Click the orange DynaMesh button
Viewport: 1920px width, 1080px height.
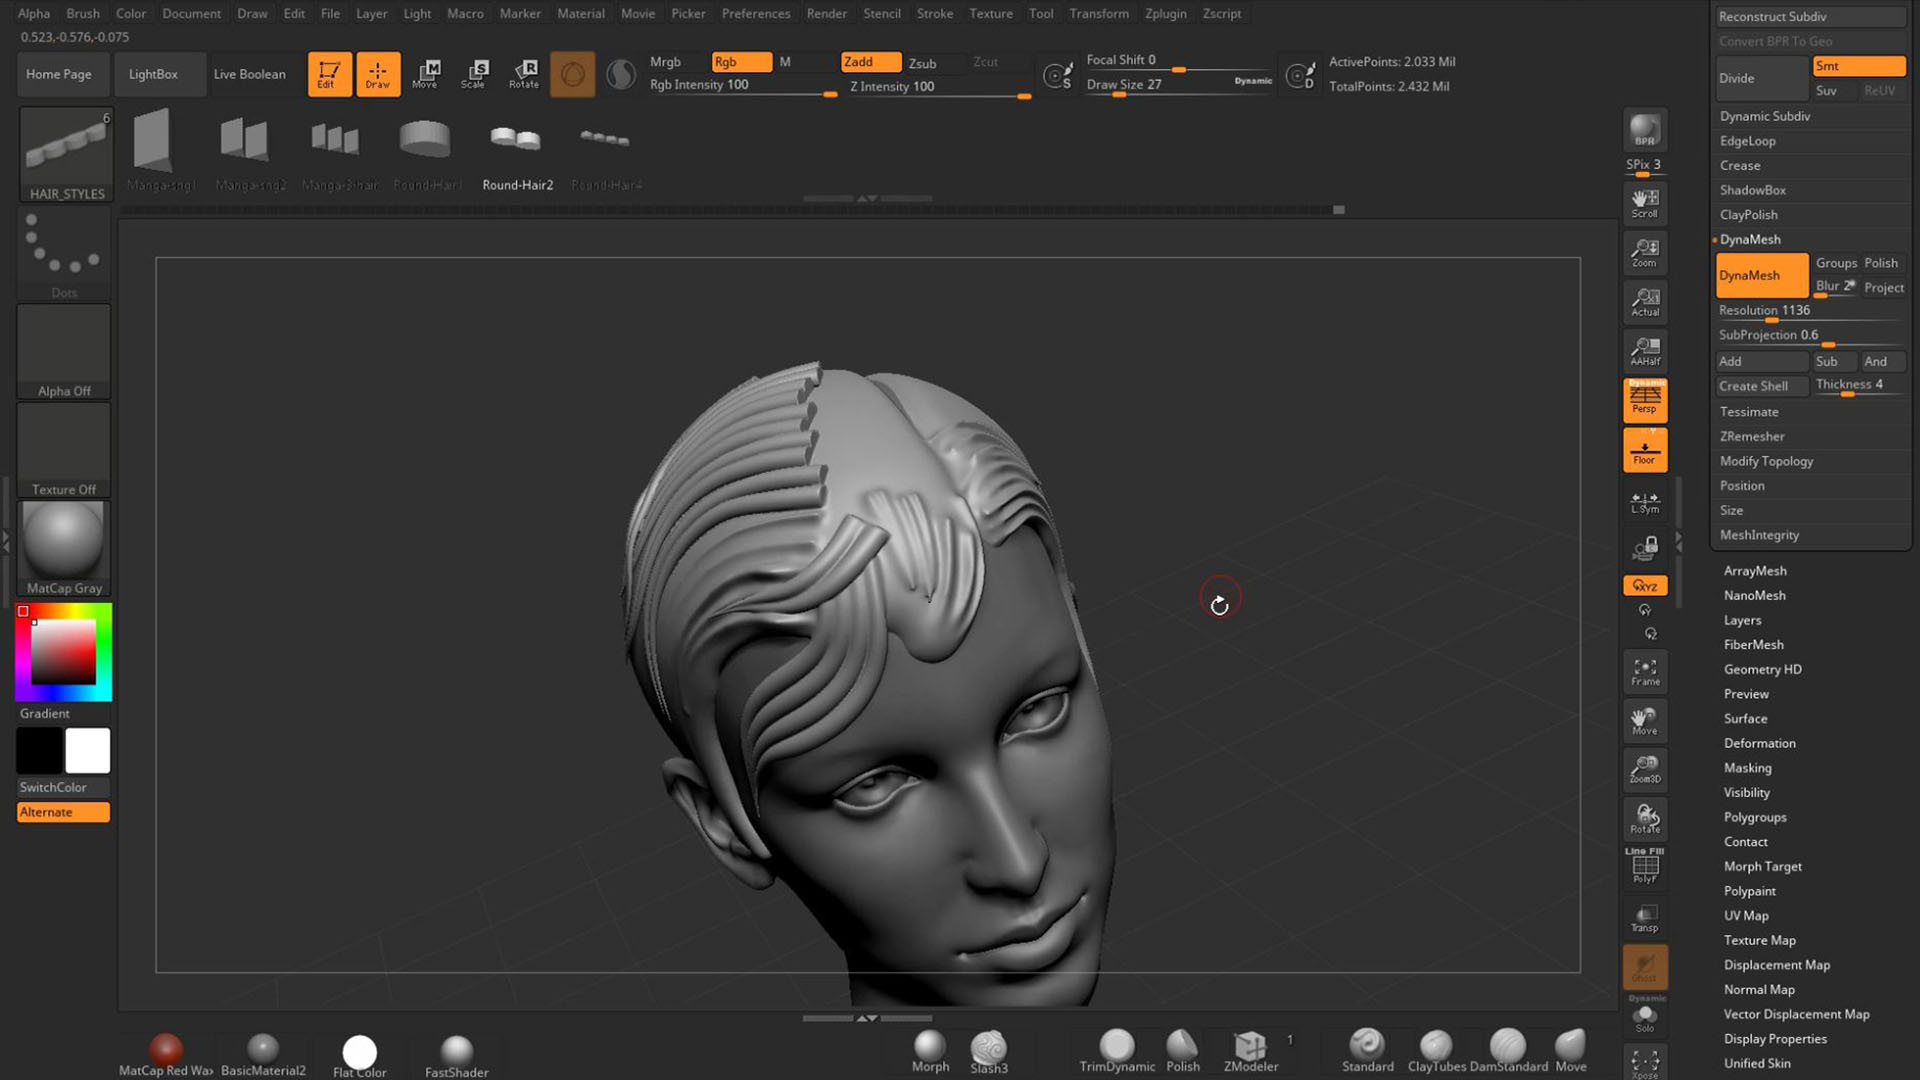click(1761, 275)
